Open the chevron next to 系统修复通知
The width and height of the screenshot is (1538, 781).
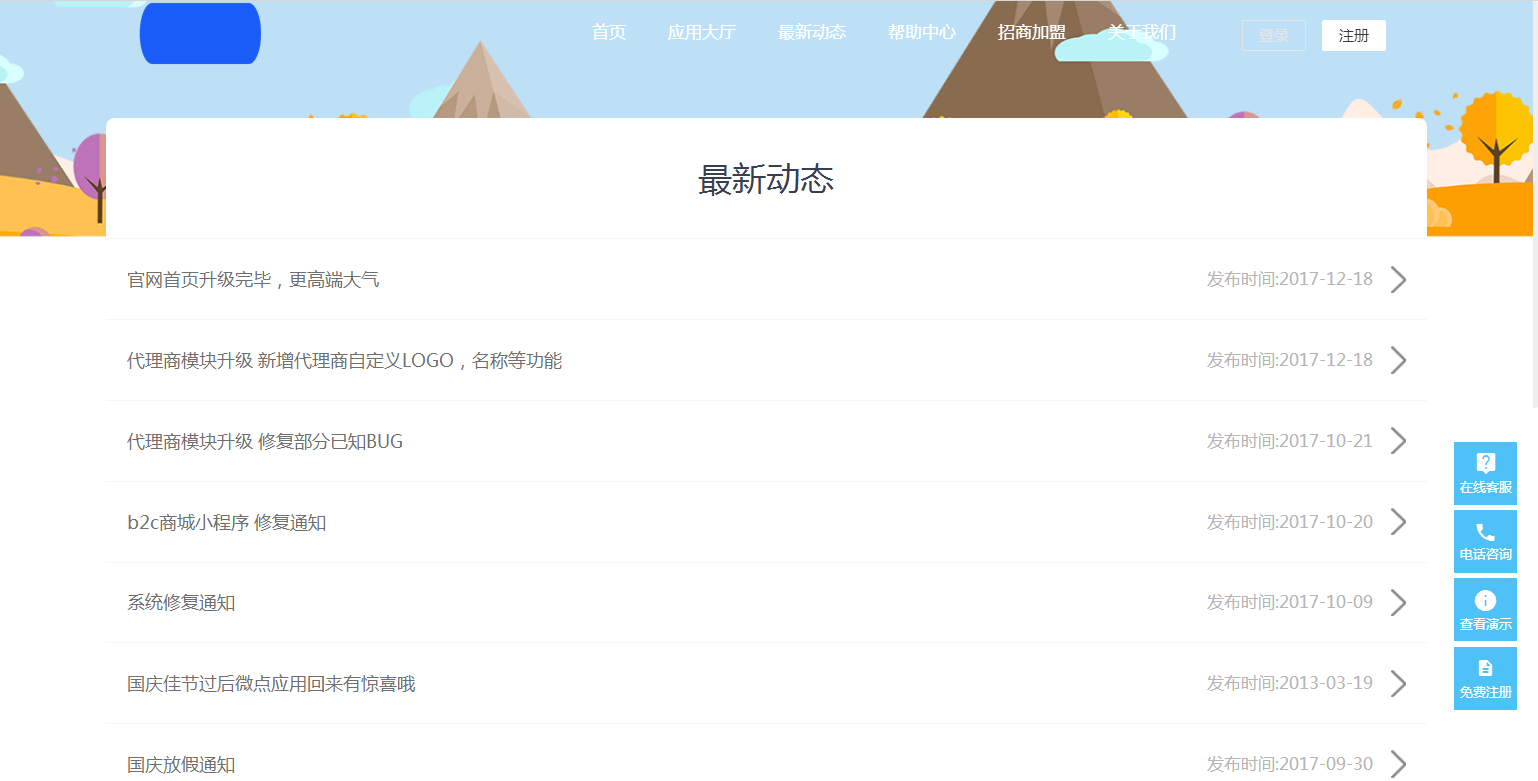tap(1397, 601)
